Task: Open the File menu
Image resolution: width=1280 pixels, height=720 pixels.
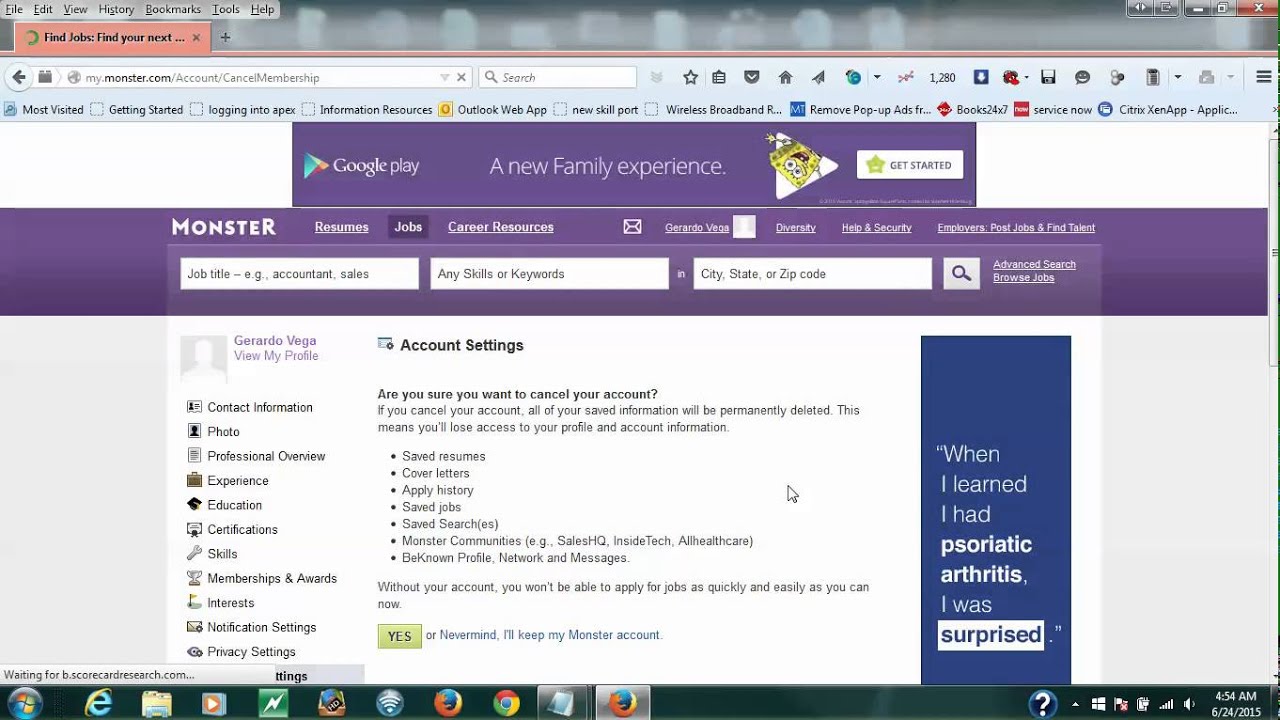Action: click(x=14, y=9)
